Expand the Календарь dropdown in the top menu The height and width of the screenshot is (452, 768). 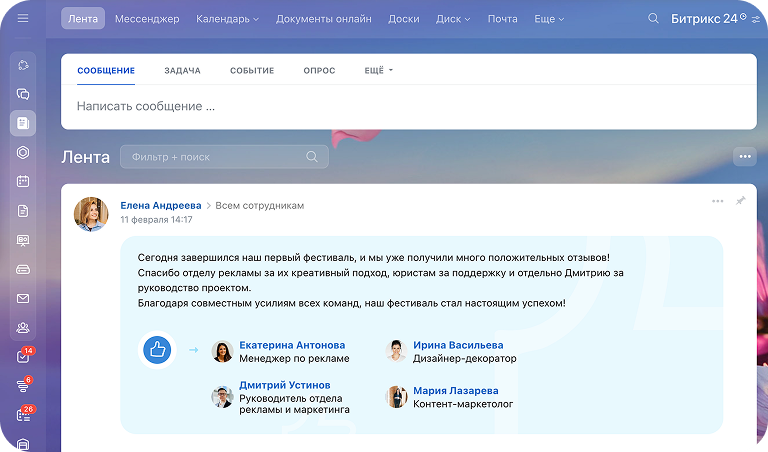pos(227,19)
